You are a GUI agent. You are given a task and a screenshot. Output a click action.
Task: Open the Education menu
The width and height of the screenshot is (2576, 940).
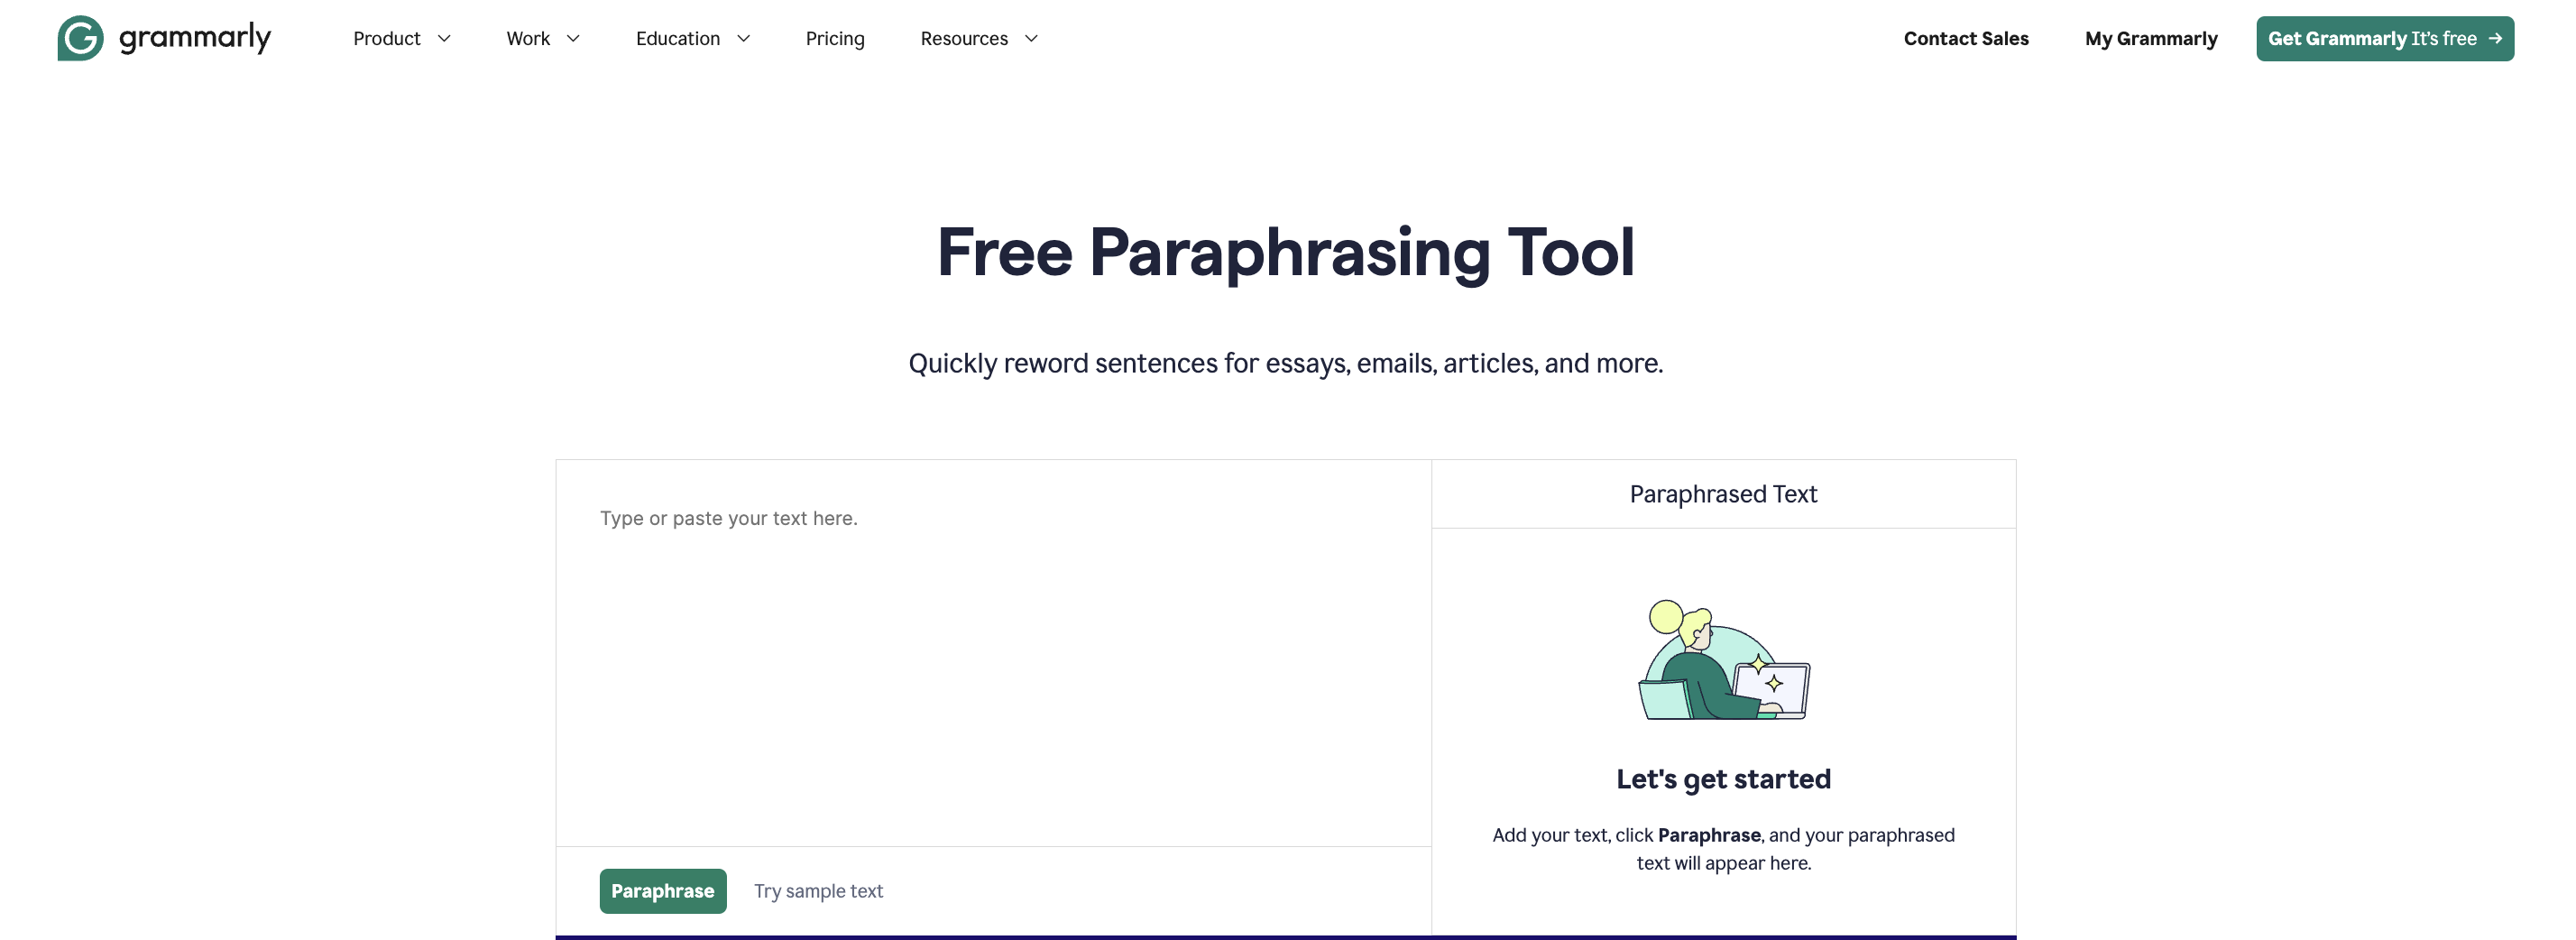pos(678,38)
